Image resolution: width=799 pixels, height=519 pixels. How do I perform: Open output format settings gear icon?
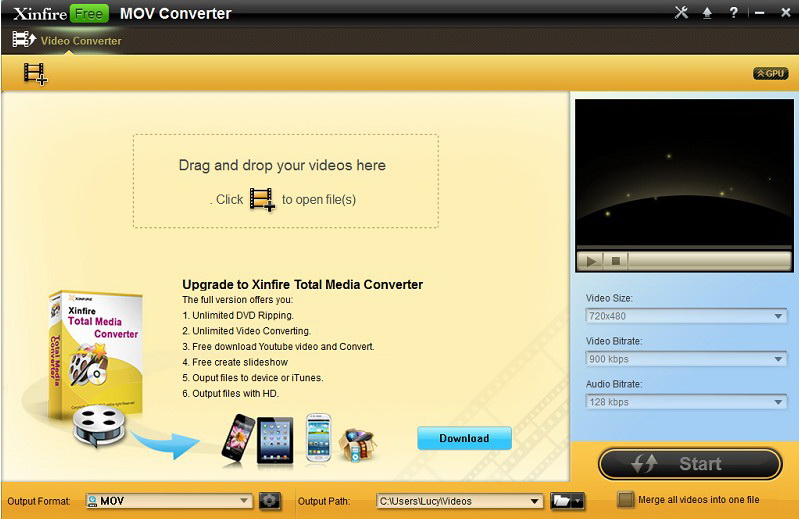click(270, 501)
